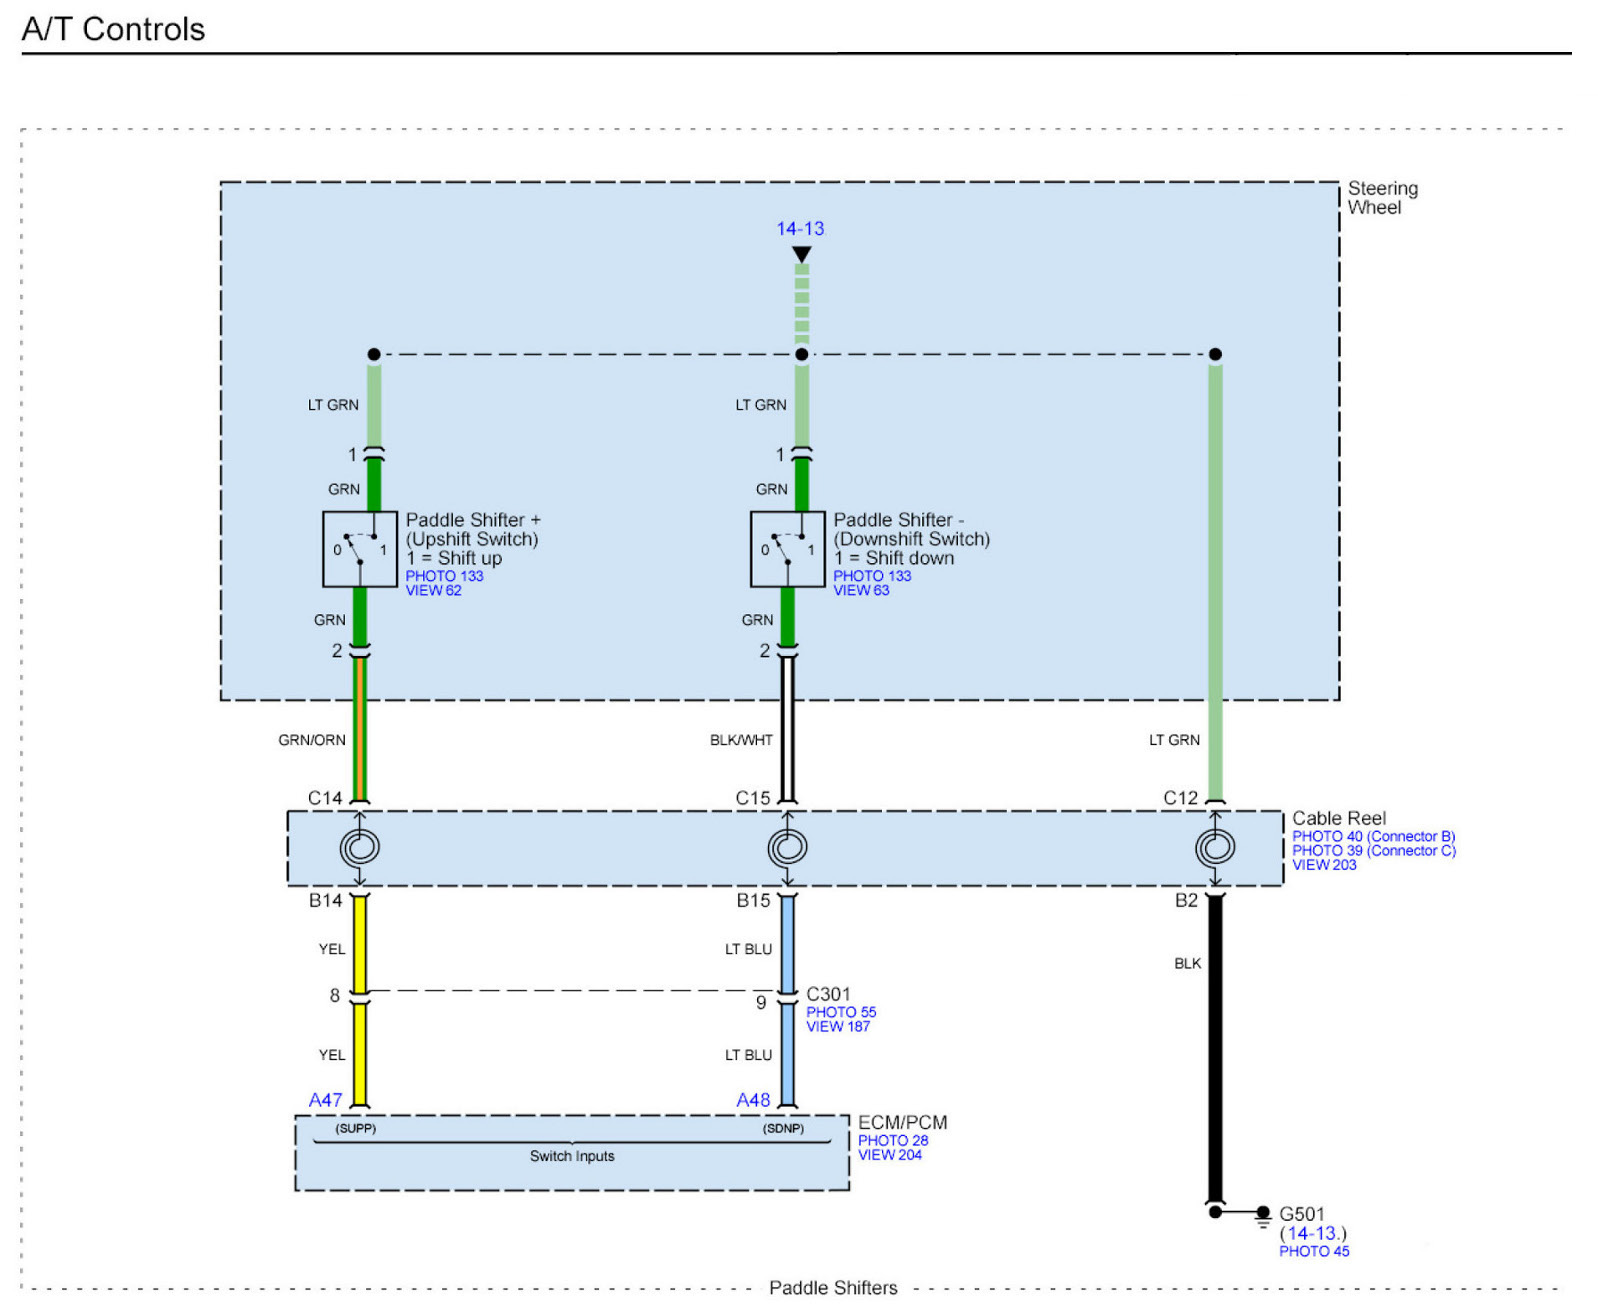Open the VIEW 203 cable reel link

tap(1324, 865)
